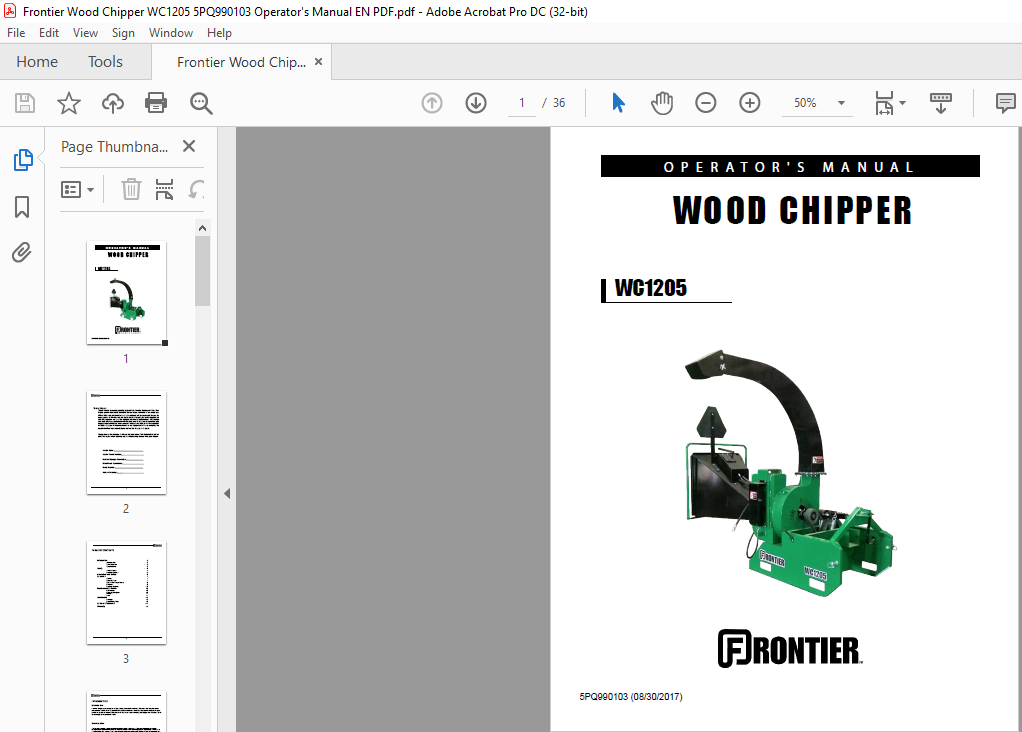Zoom out with the minus icon
Image resolution: width=1022 pixels, height=732 pixels.
pyautogui.click(x=705, y=103)
